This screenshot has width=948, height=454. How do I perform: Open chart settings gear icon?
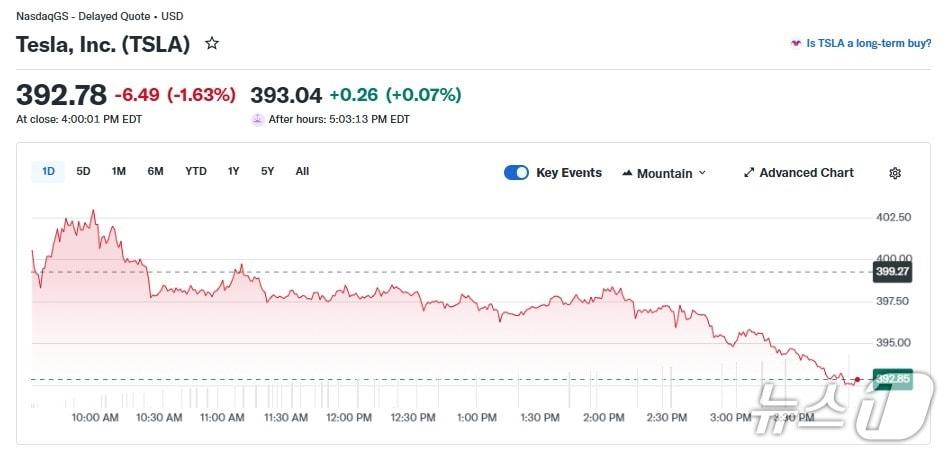[895, 173]
